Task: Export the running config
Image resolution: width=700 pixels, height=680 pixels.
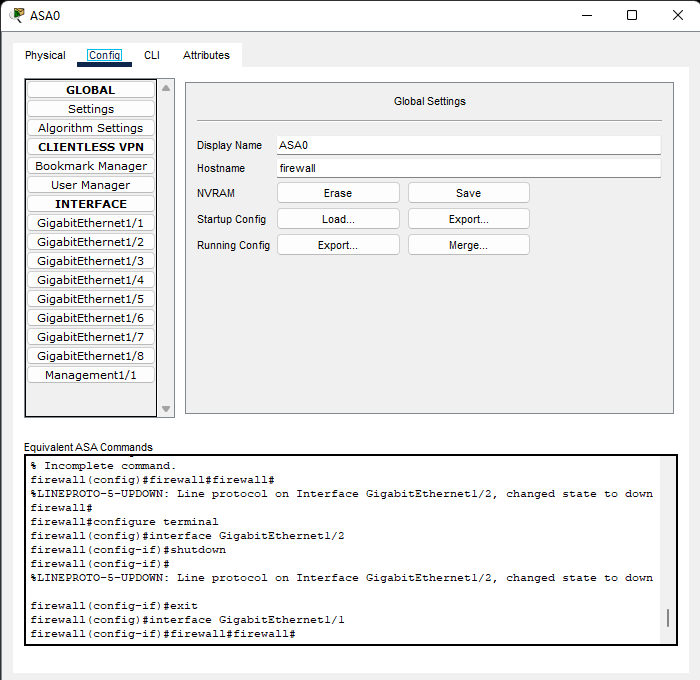Action: click(x=338, y=245)
